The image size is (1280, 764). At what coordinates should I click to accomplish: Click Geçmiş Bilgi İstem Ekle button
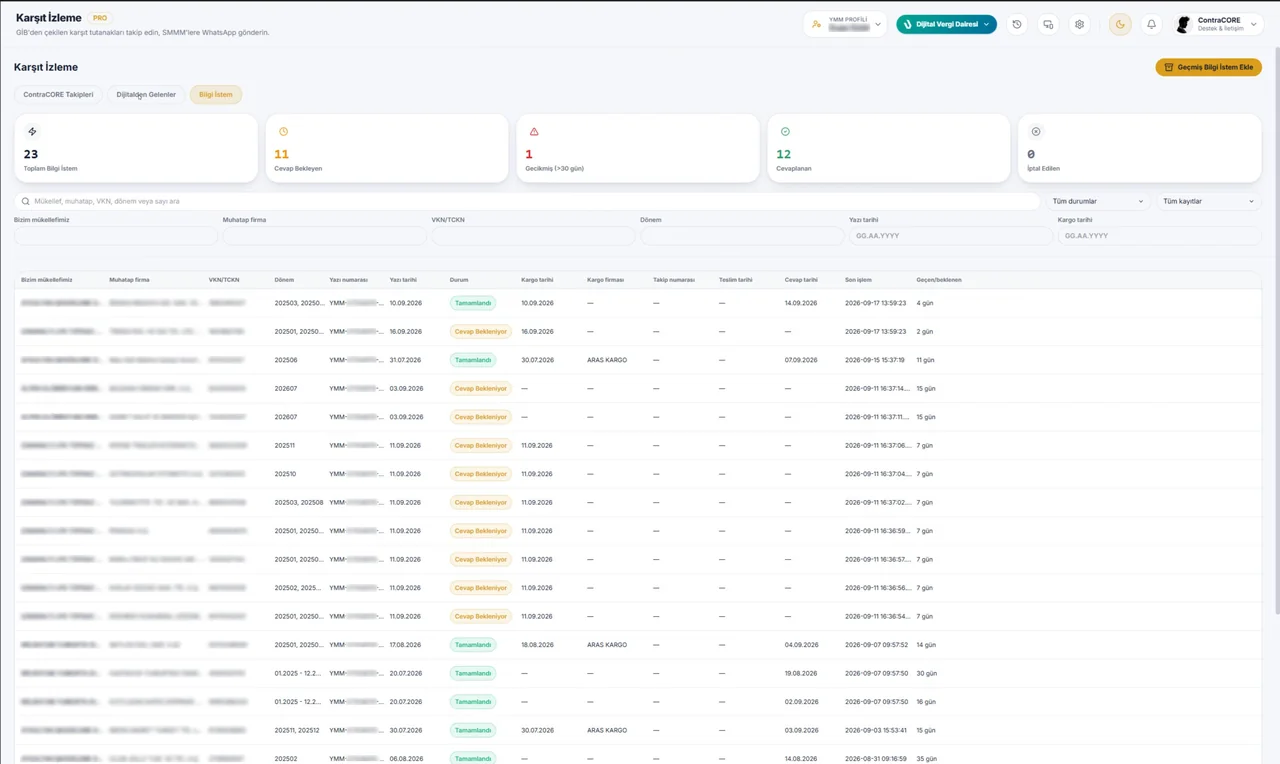click(1208, 67)
